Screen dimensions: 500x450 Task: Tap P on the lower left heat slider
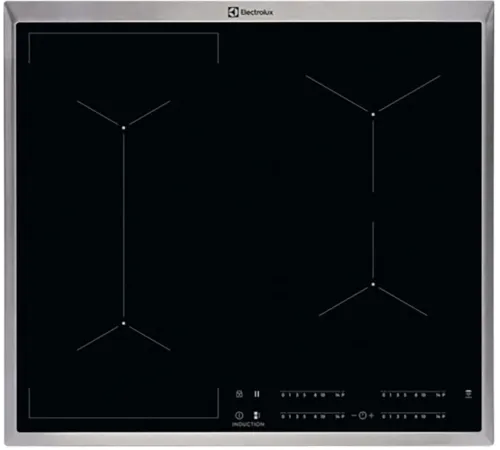(342, 416)
